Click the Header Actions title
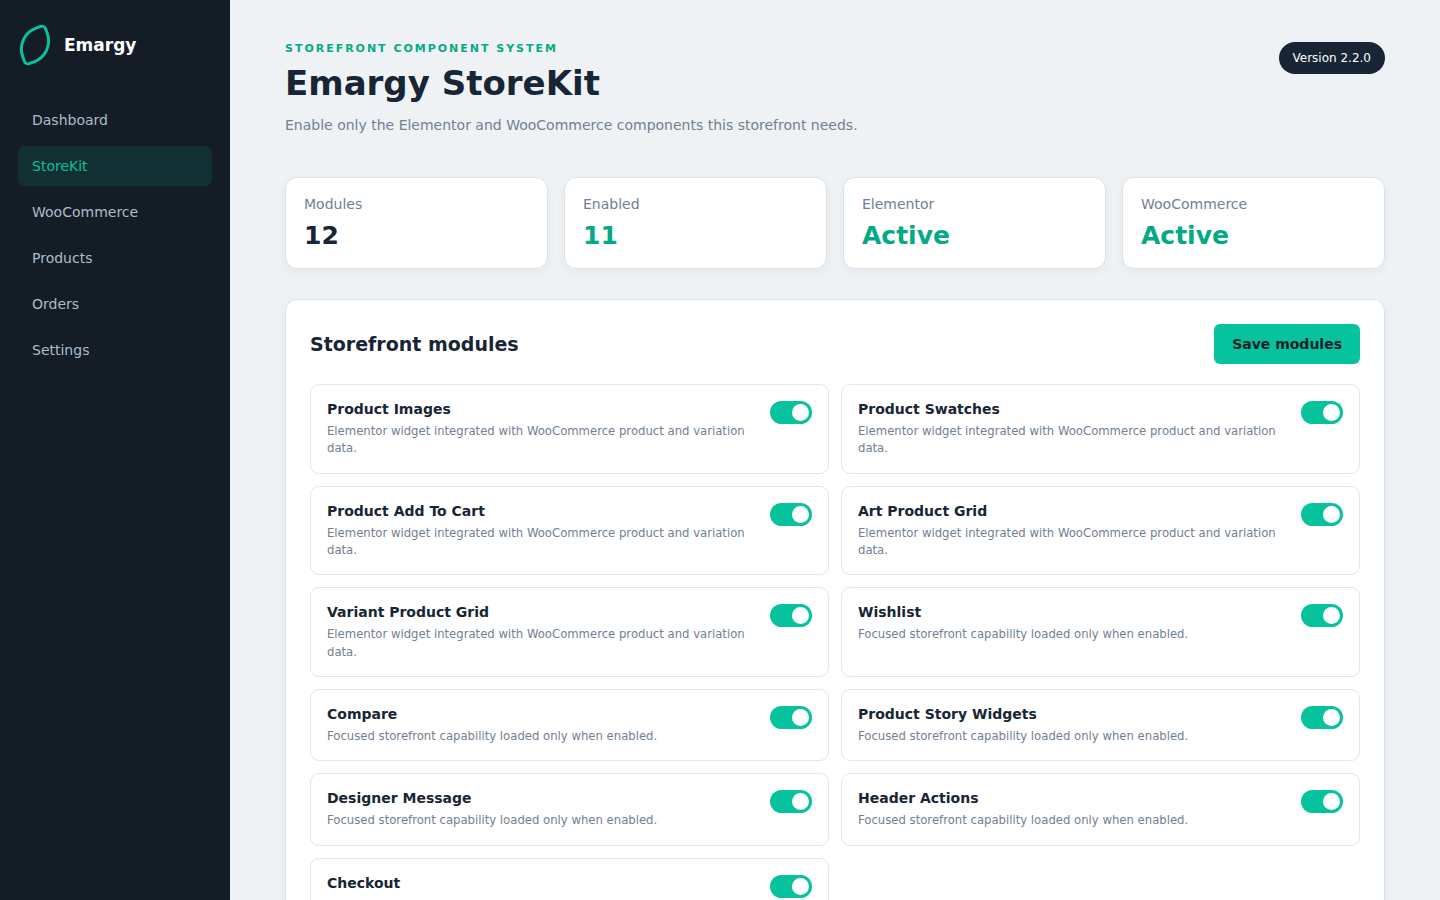The height and width of the screenshot is (900, 1440). pos(918,798)
